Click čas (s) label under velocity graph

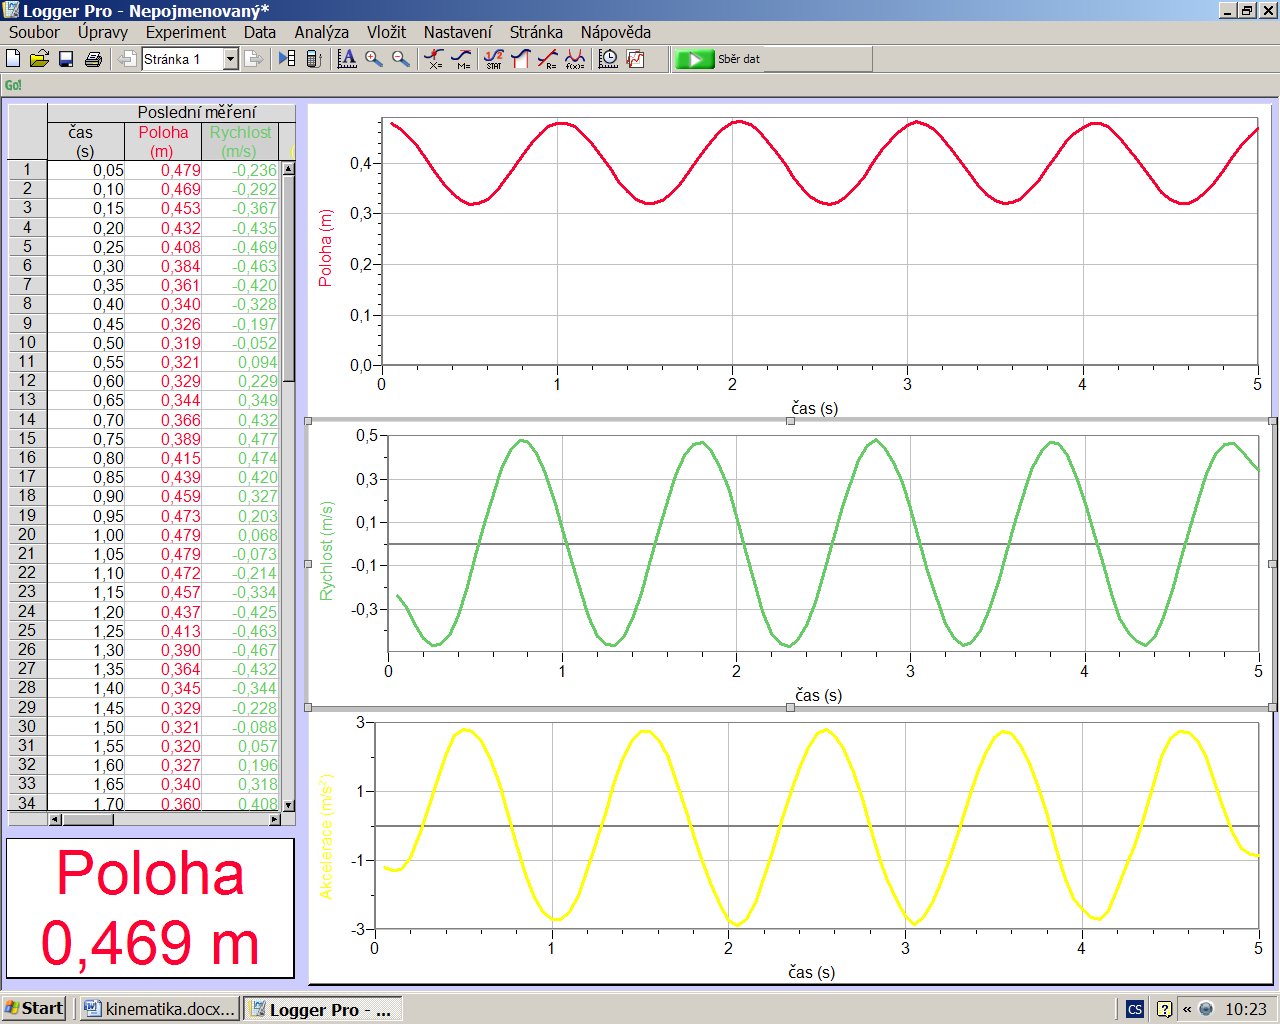tap(818, 695)
